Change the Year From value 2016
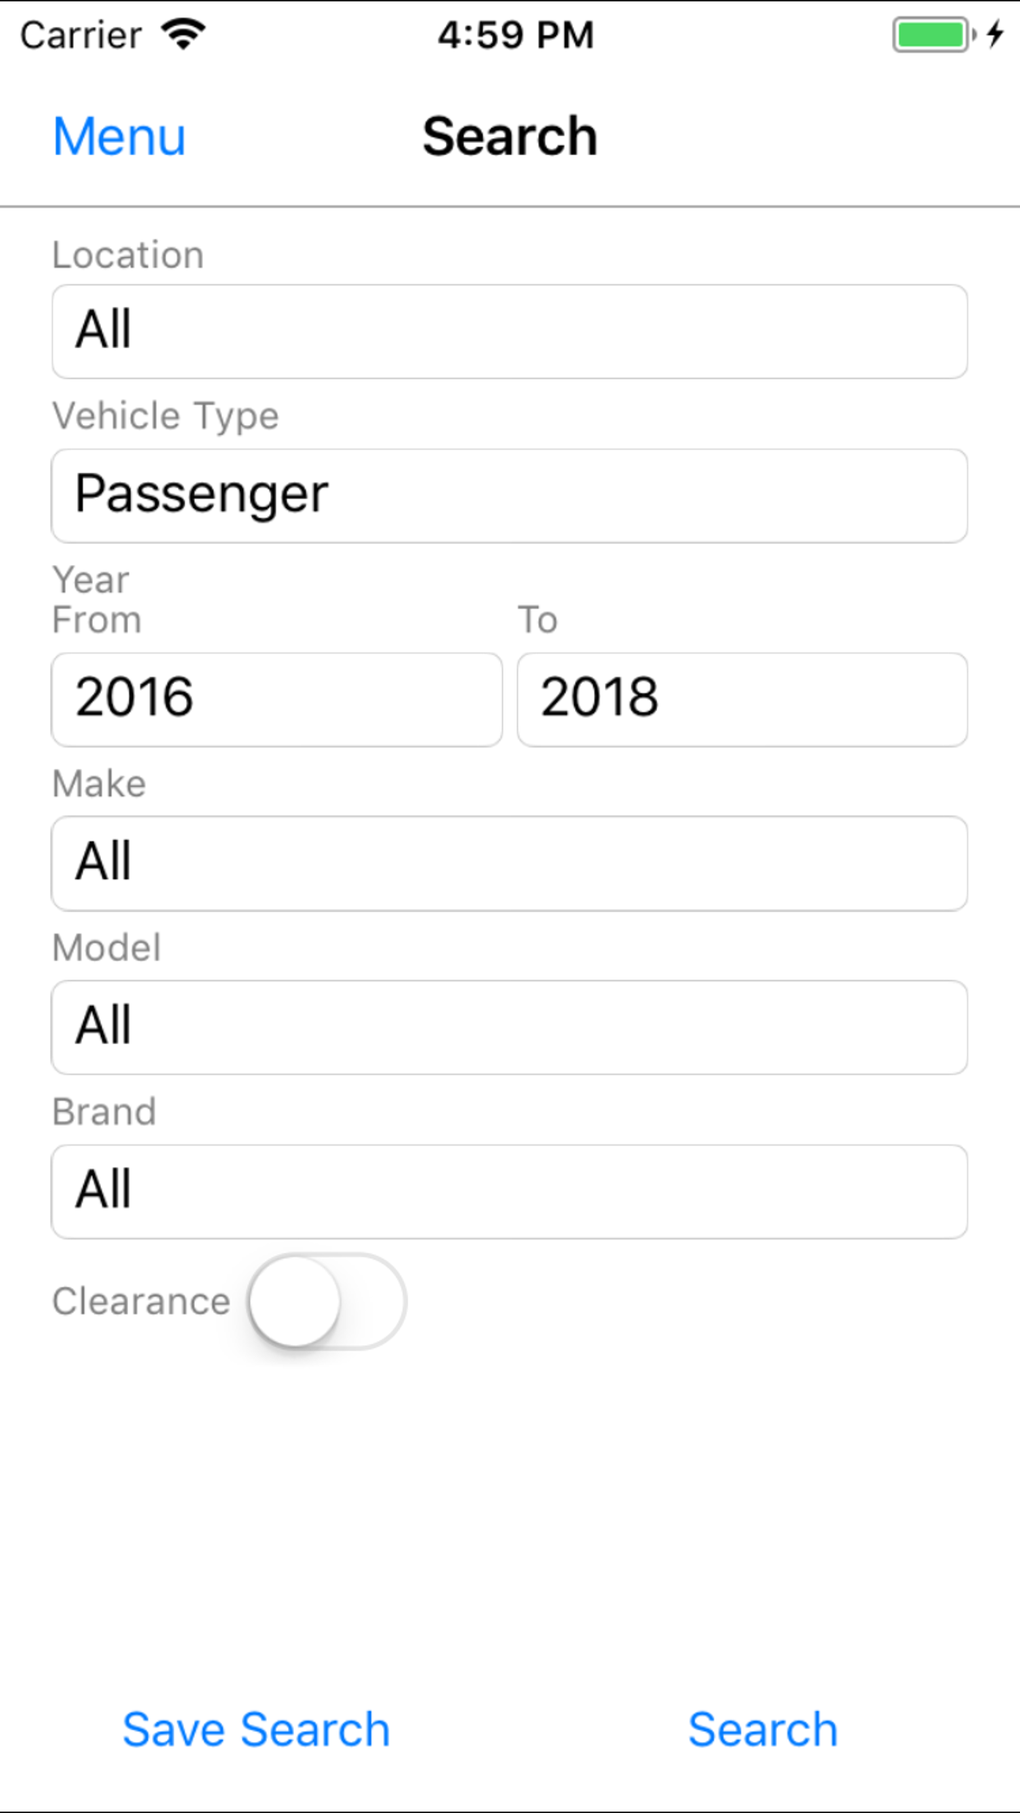Image resolution: width=1020 pixels, height=1813 pixels. point(276,699)
